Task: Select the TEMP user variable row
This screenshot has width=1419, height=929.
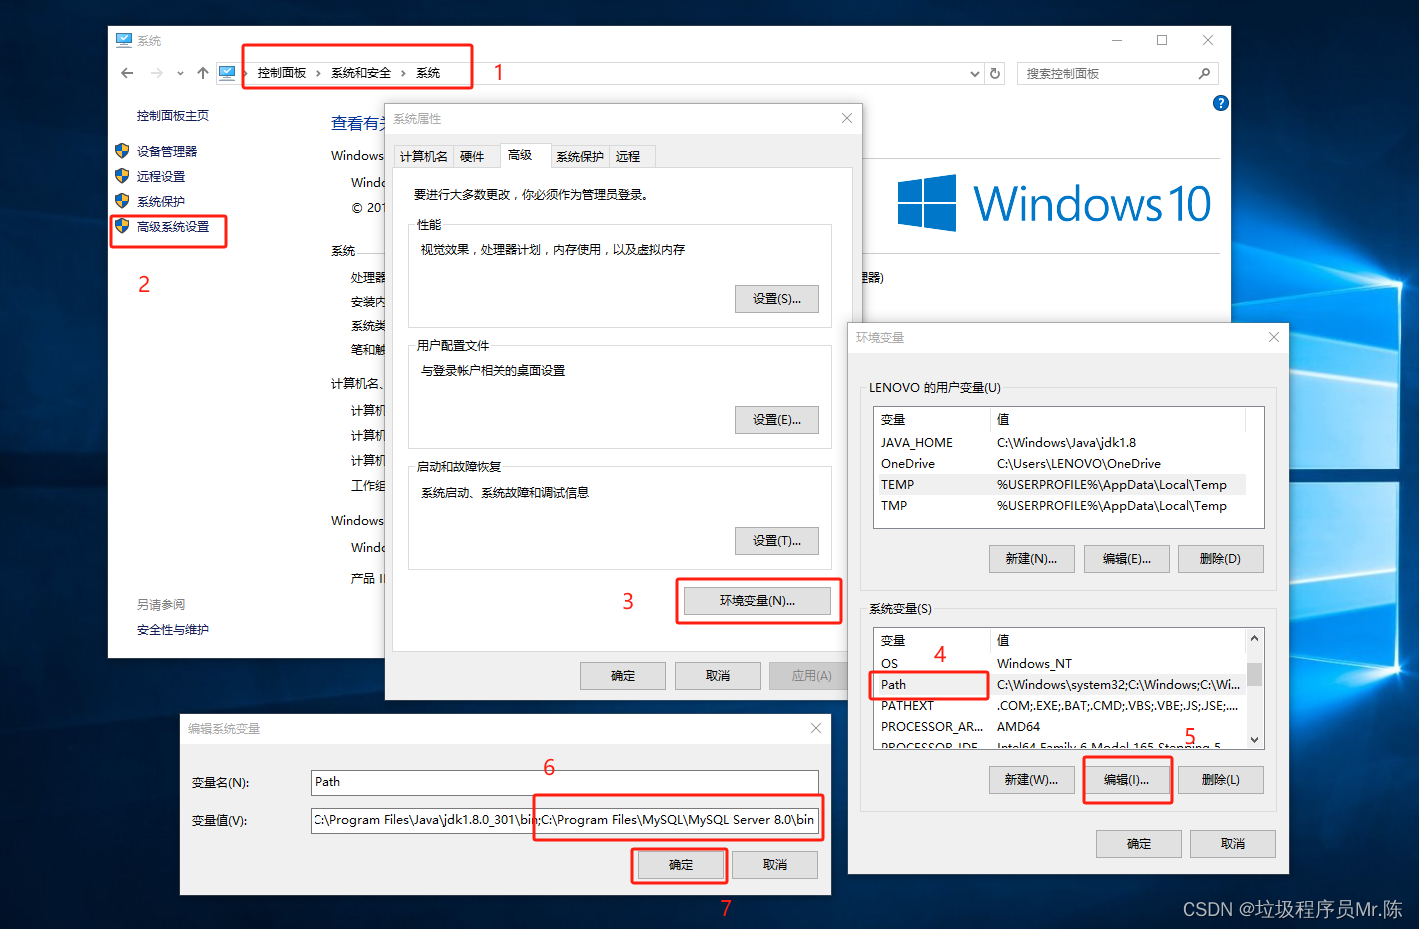Action: click(x=1060, y=485)
